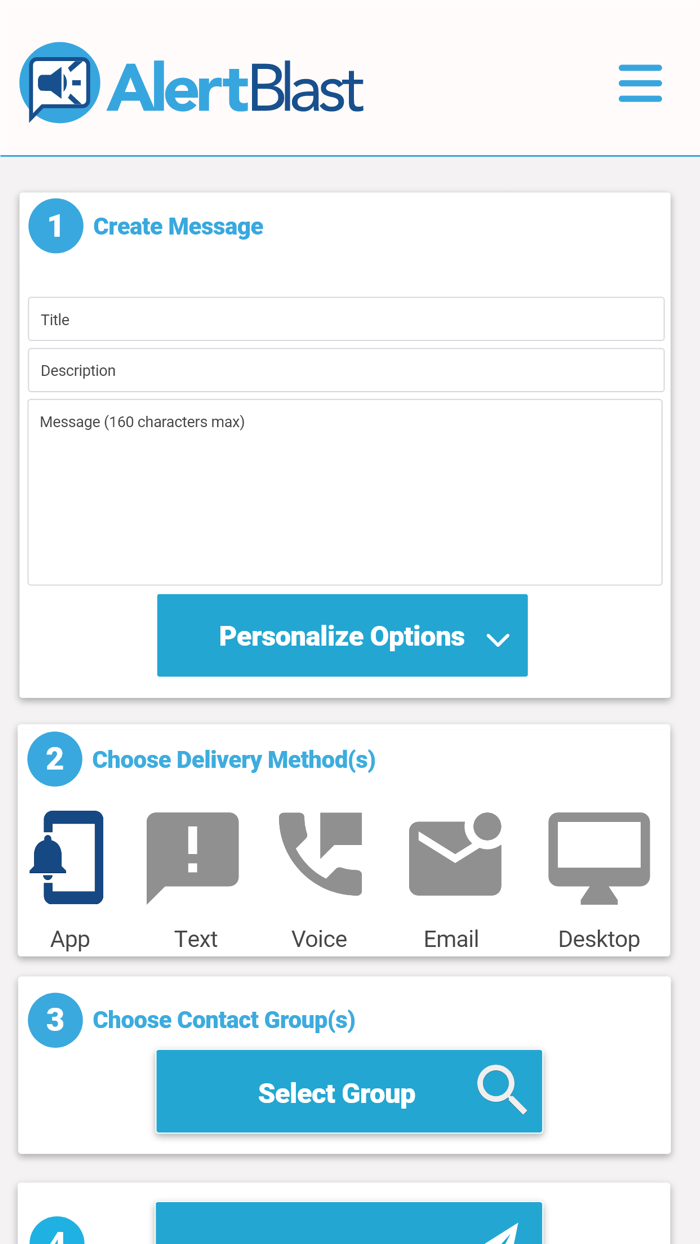
Task: Click the step 2 number badge
Action: click(x=55, y=759)
